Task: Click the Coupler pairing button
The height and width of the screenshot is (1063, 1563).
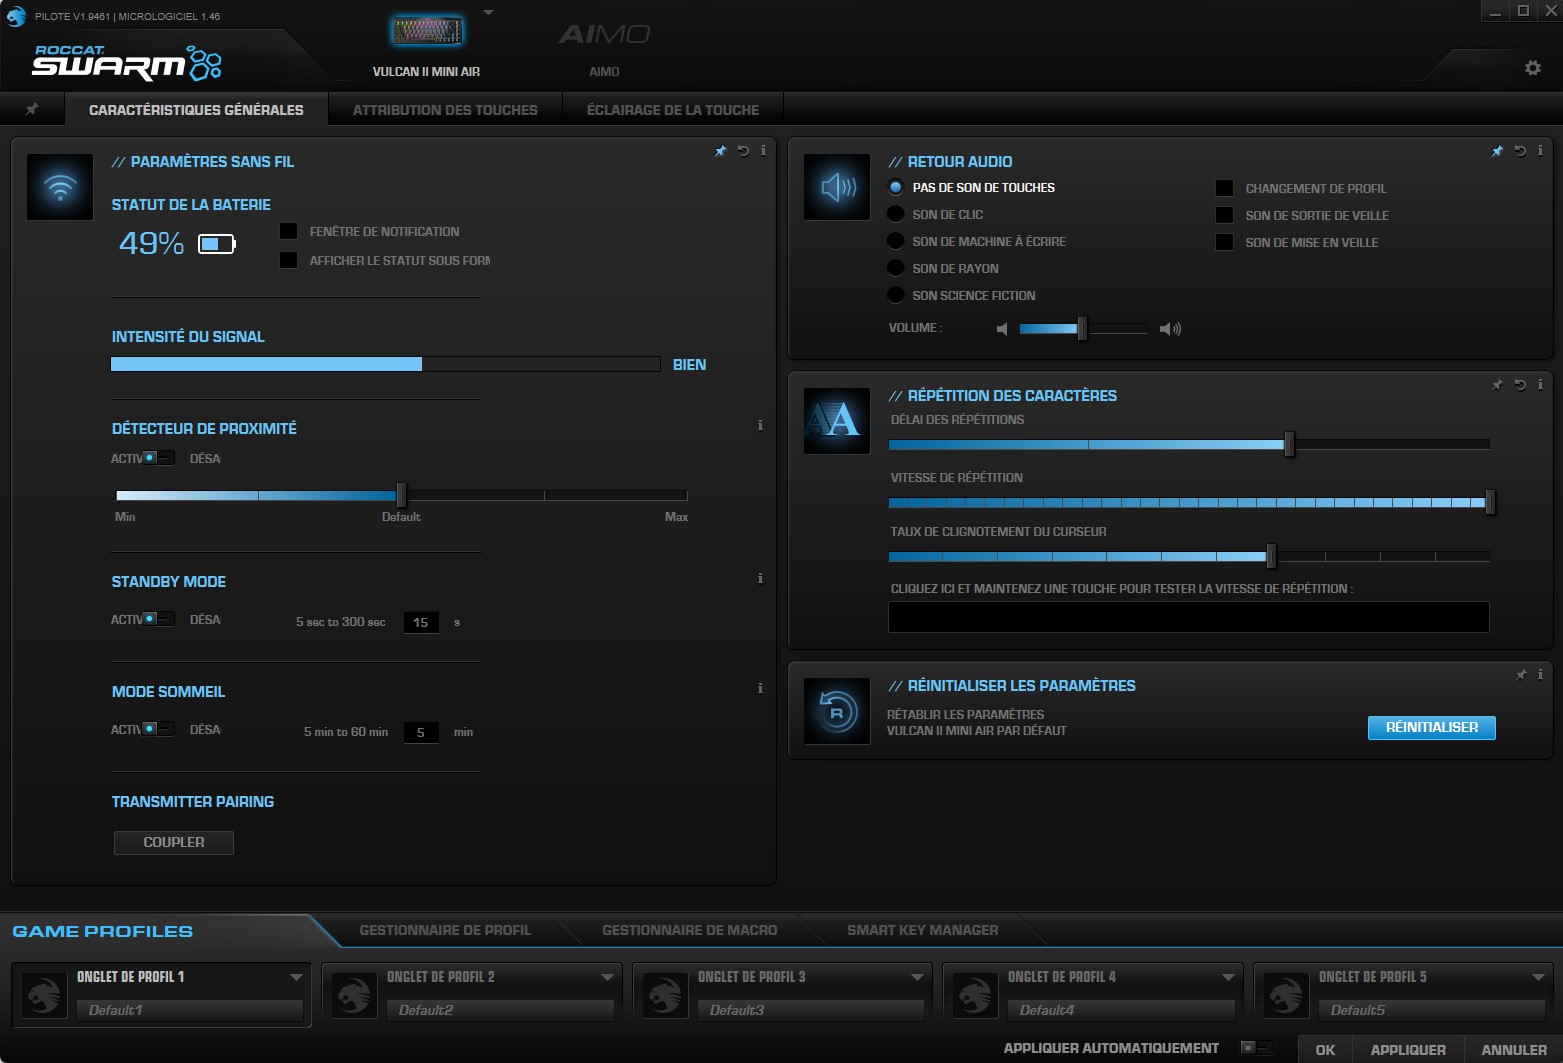Action: pyautogui.click(x=174, y=842)
